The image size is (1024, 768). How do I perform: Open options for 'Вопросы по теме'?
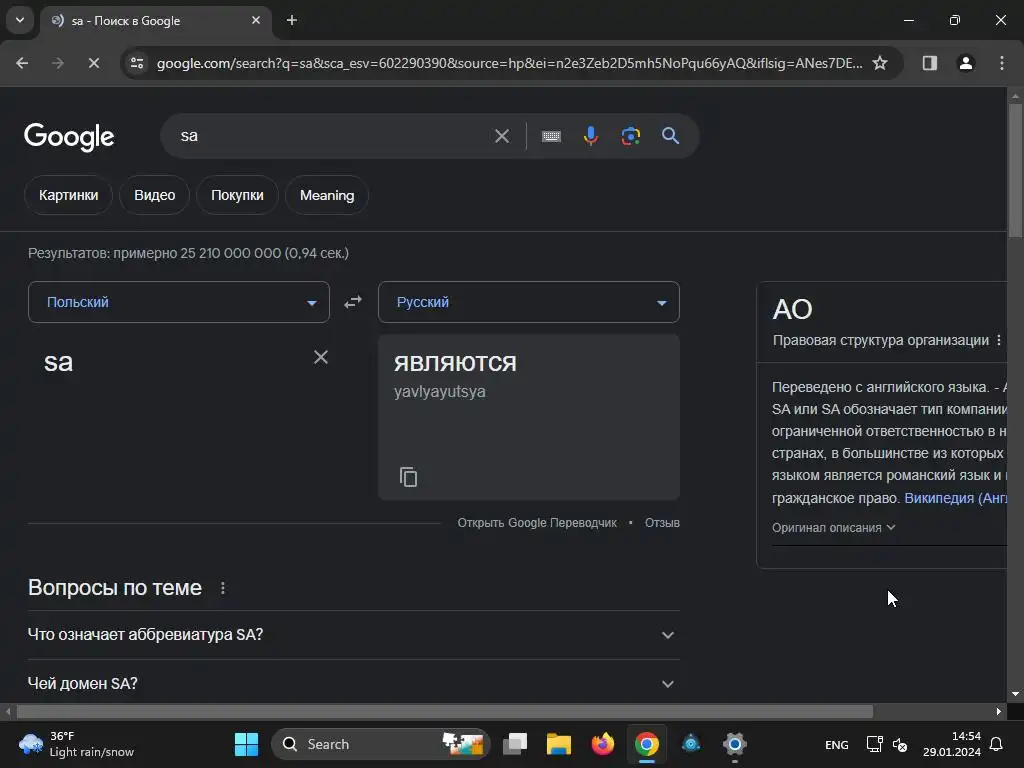(x=223, y=588)
